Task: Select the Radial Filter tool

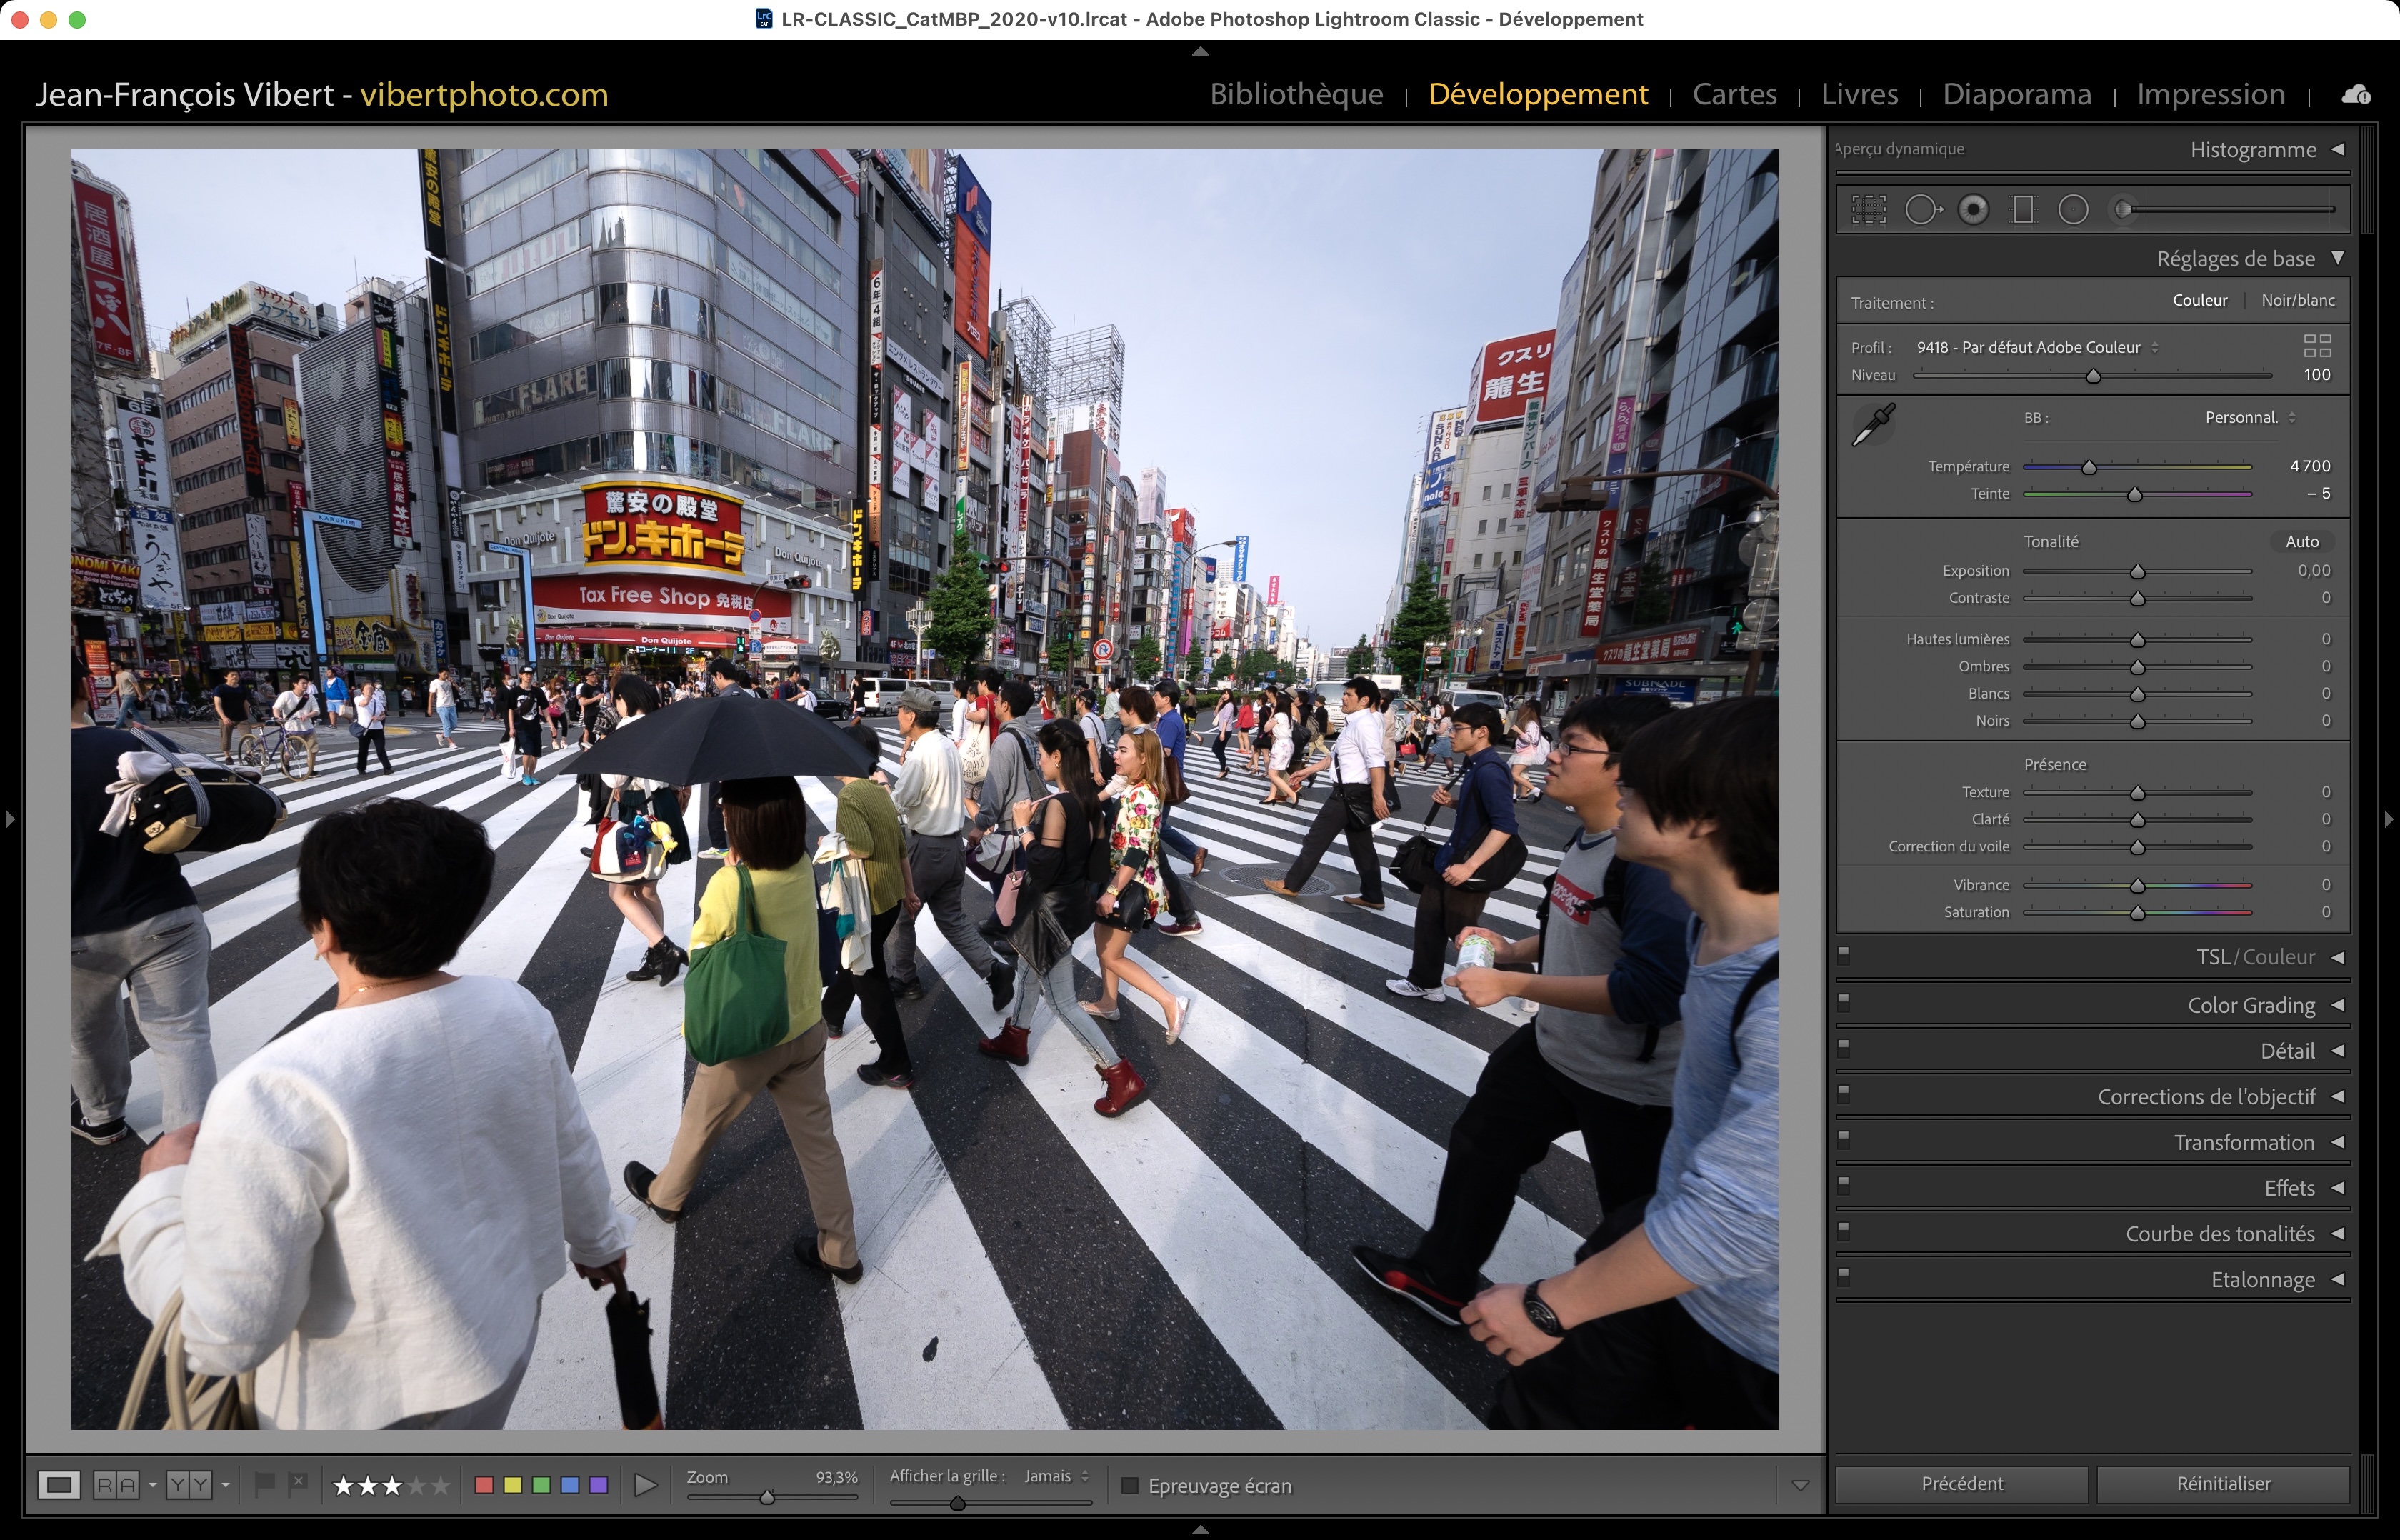Action: coord(2073,210)
